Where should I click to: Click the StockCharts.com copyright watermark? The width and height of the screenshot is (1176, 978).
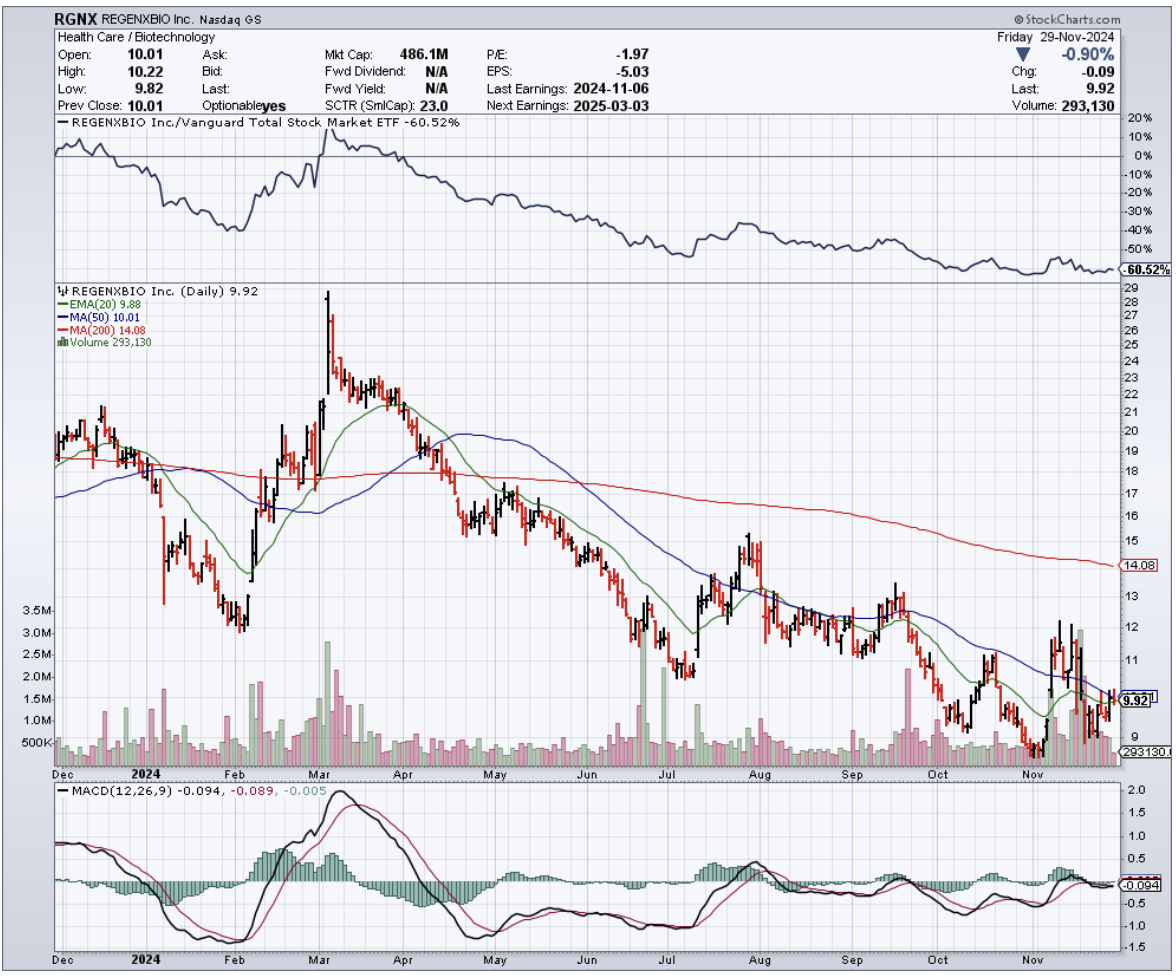coord(1066,19)
